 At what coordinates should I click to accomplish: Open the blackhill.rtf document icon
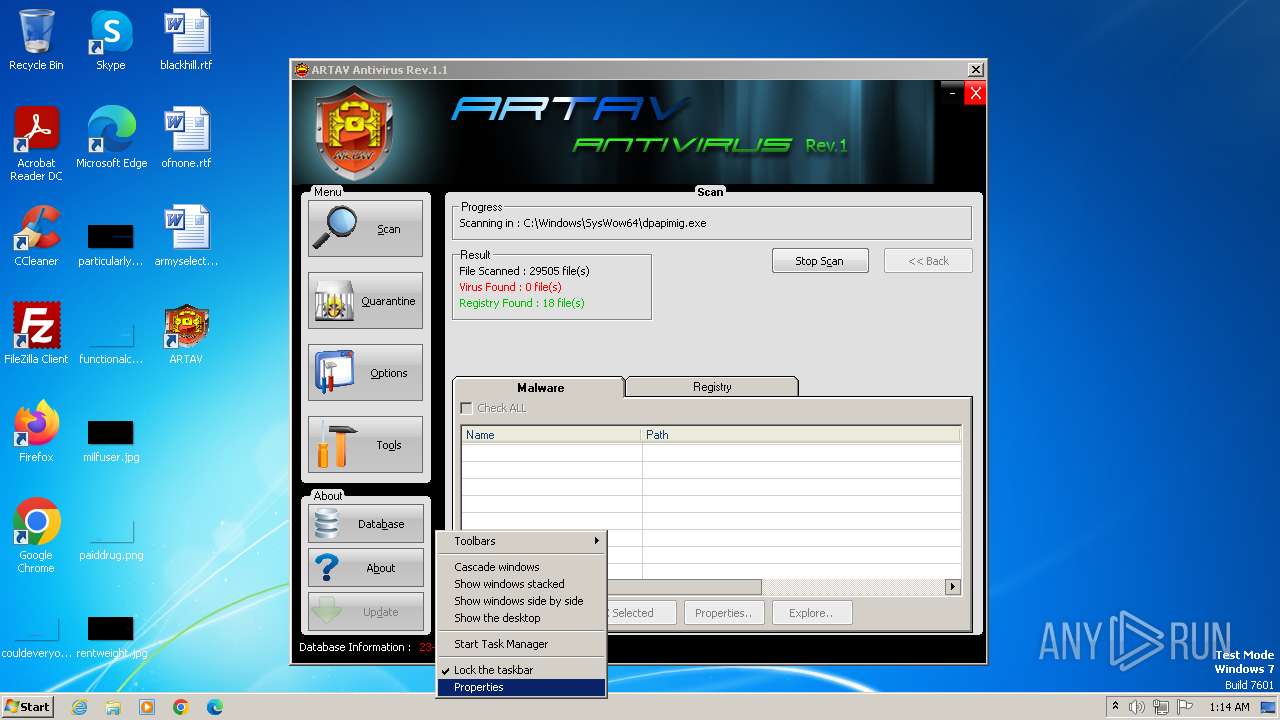[186, 40]
